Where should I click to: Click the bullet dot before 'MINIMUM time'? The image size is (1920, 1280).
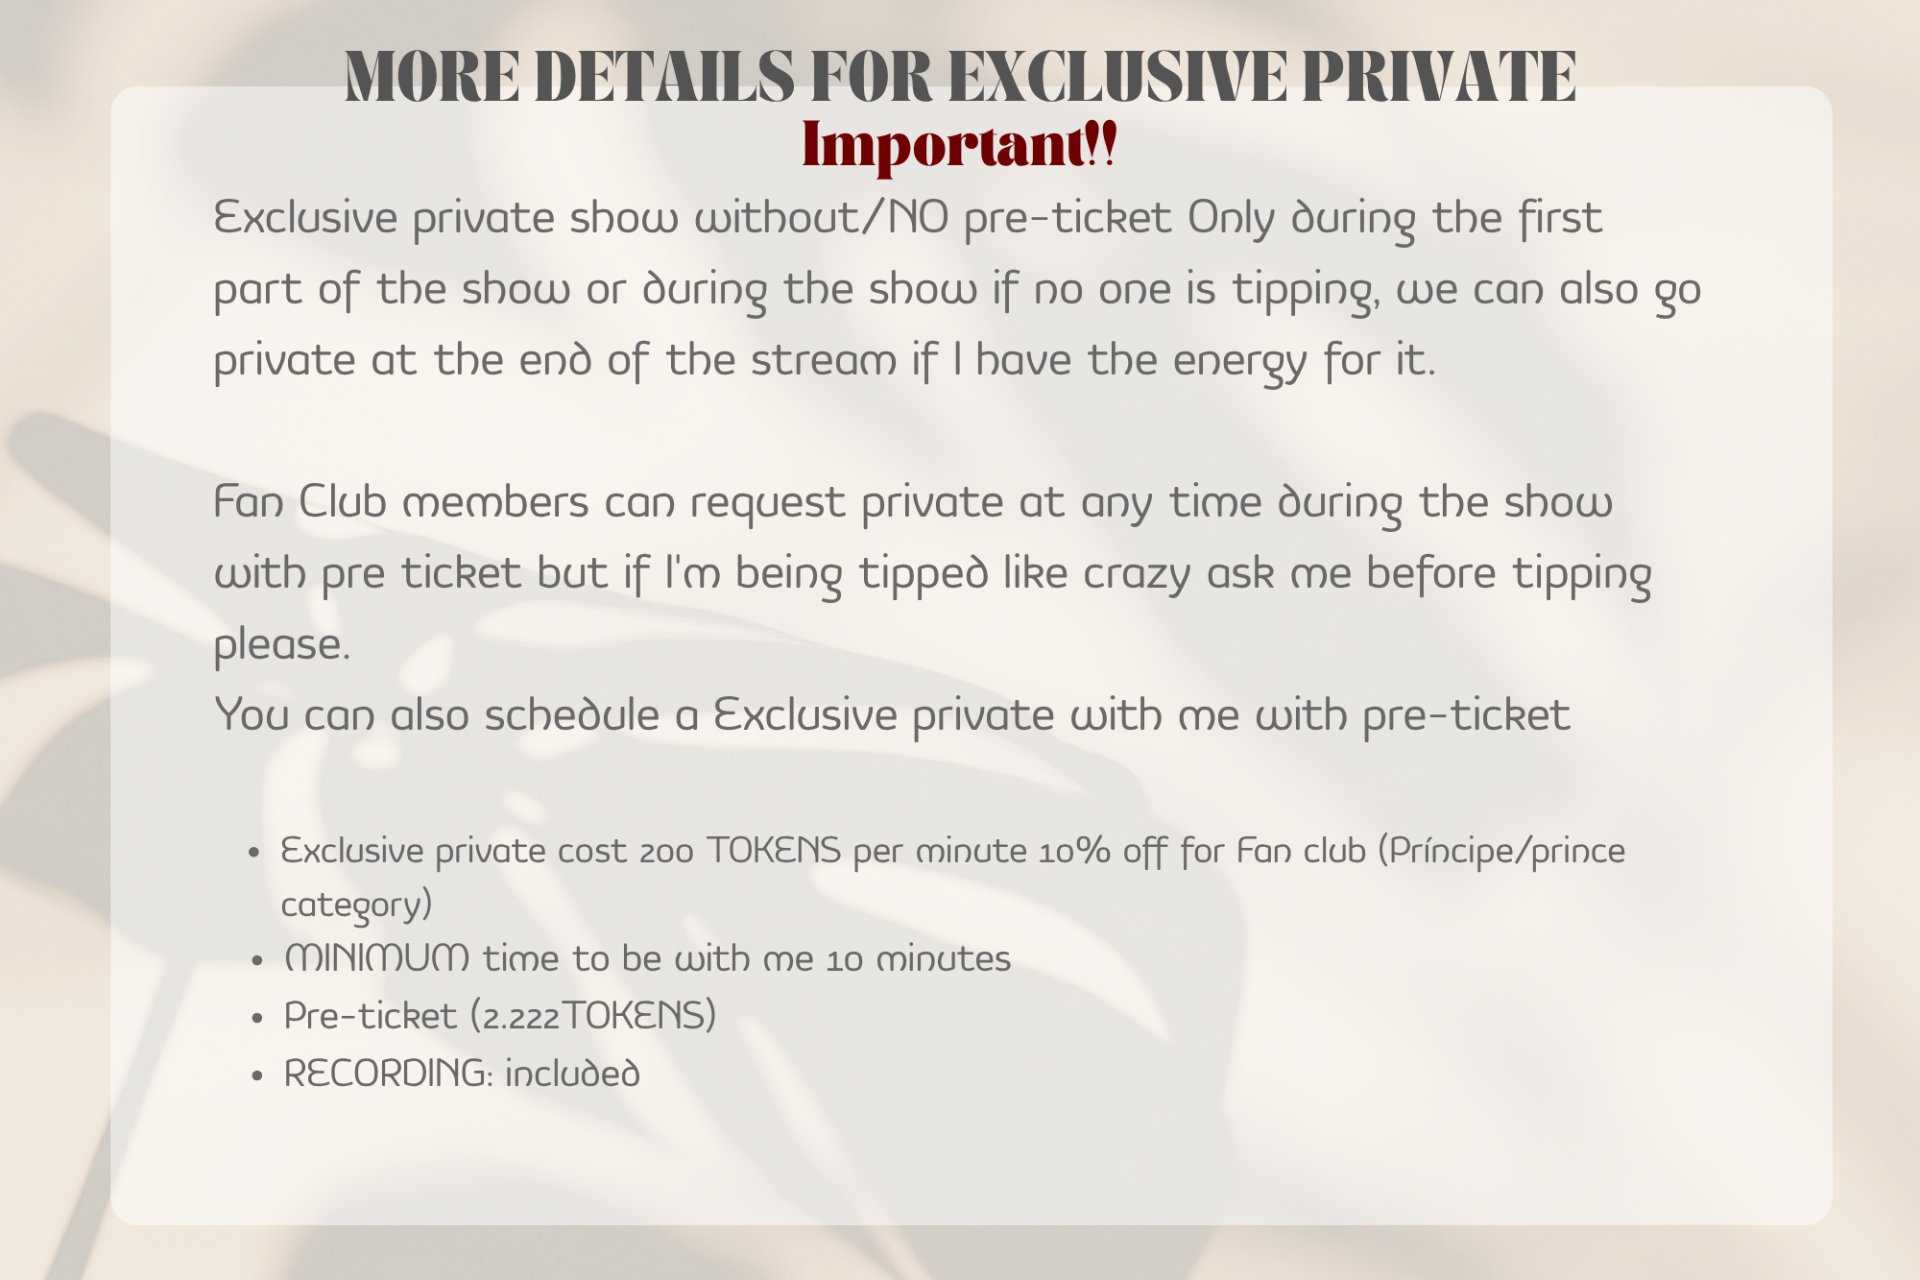257,961
